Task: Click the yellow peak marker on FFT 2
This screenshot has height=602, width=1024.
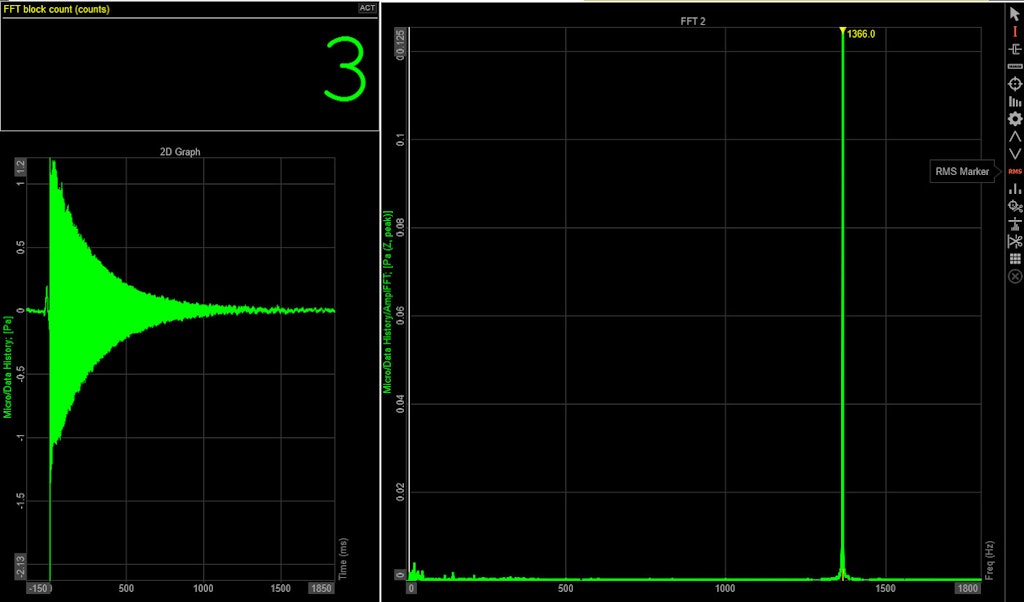Action: (x=845, y=31)
